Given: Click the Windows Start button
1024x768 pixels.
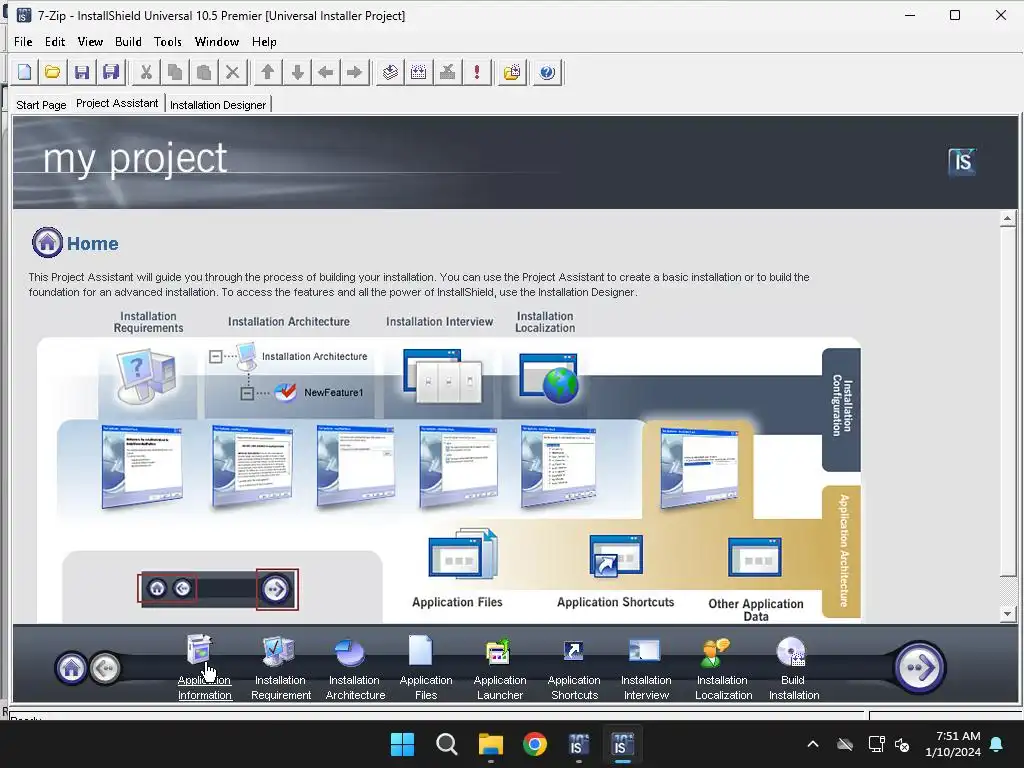Looking at the screenshot, I should (x=402, y=744).
